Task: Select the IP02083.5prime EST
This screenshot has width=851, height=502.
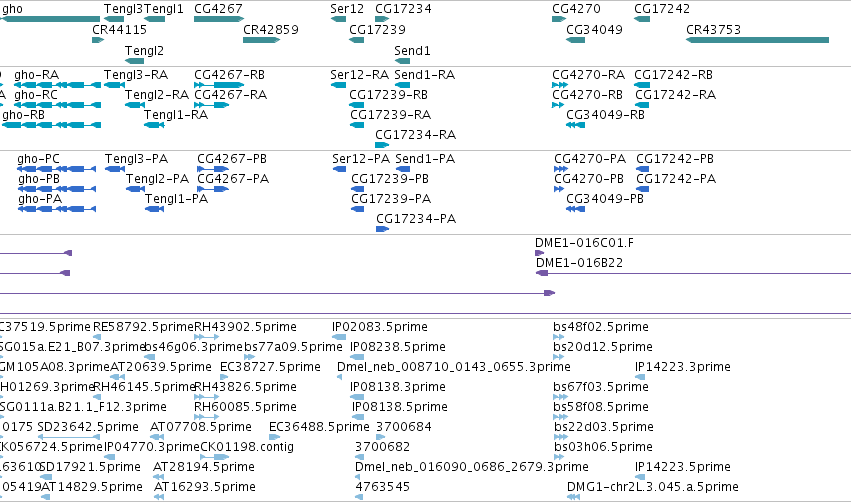Action: 338,338
